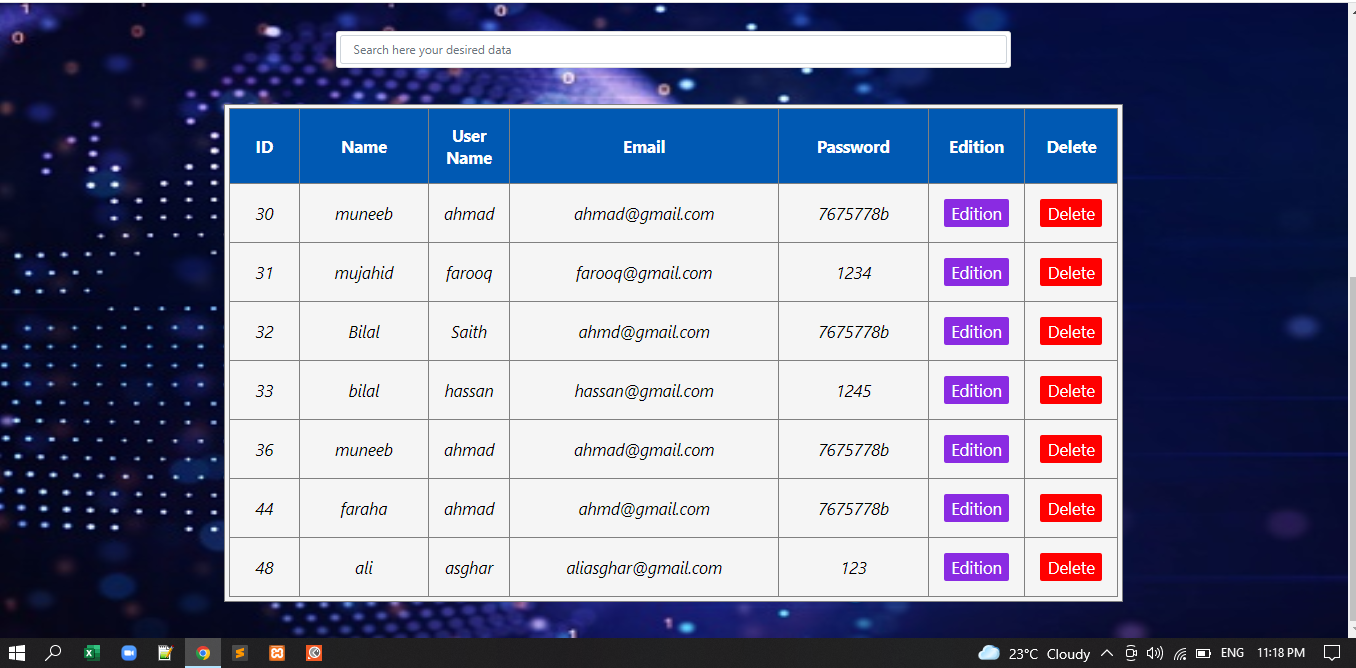
Task: Open Excel from the taskbar
Action: [91, 653]
